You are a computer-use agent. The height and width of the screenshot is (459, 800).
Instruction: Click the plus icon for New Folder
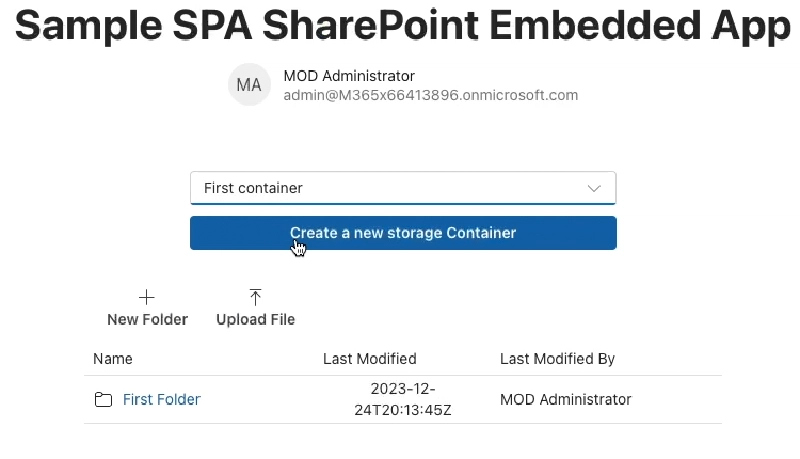click(x=147, y=297)
